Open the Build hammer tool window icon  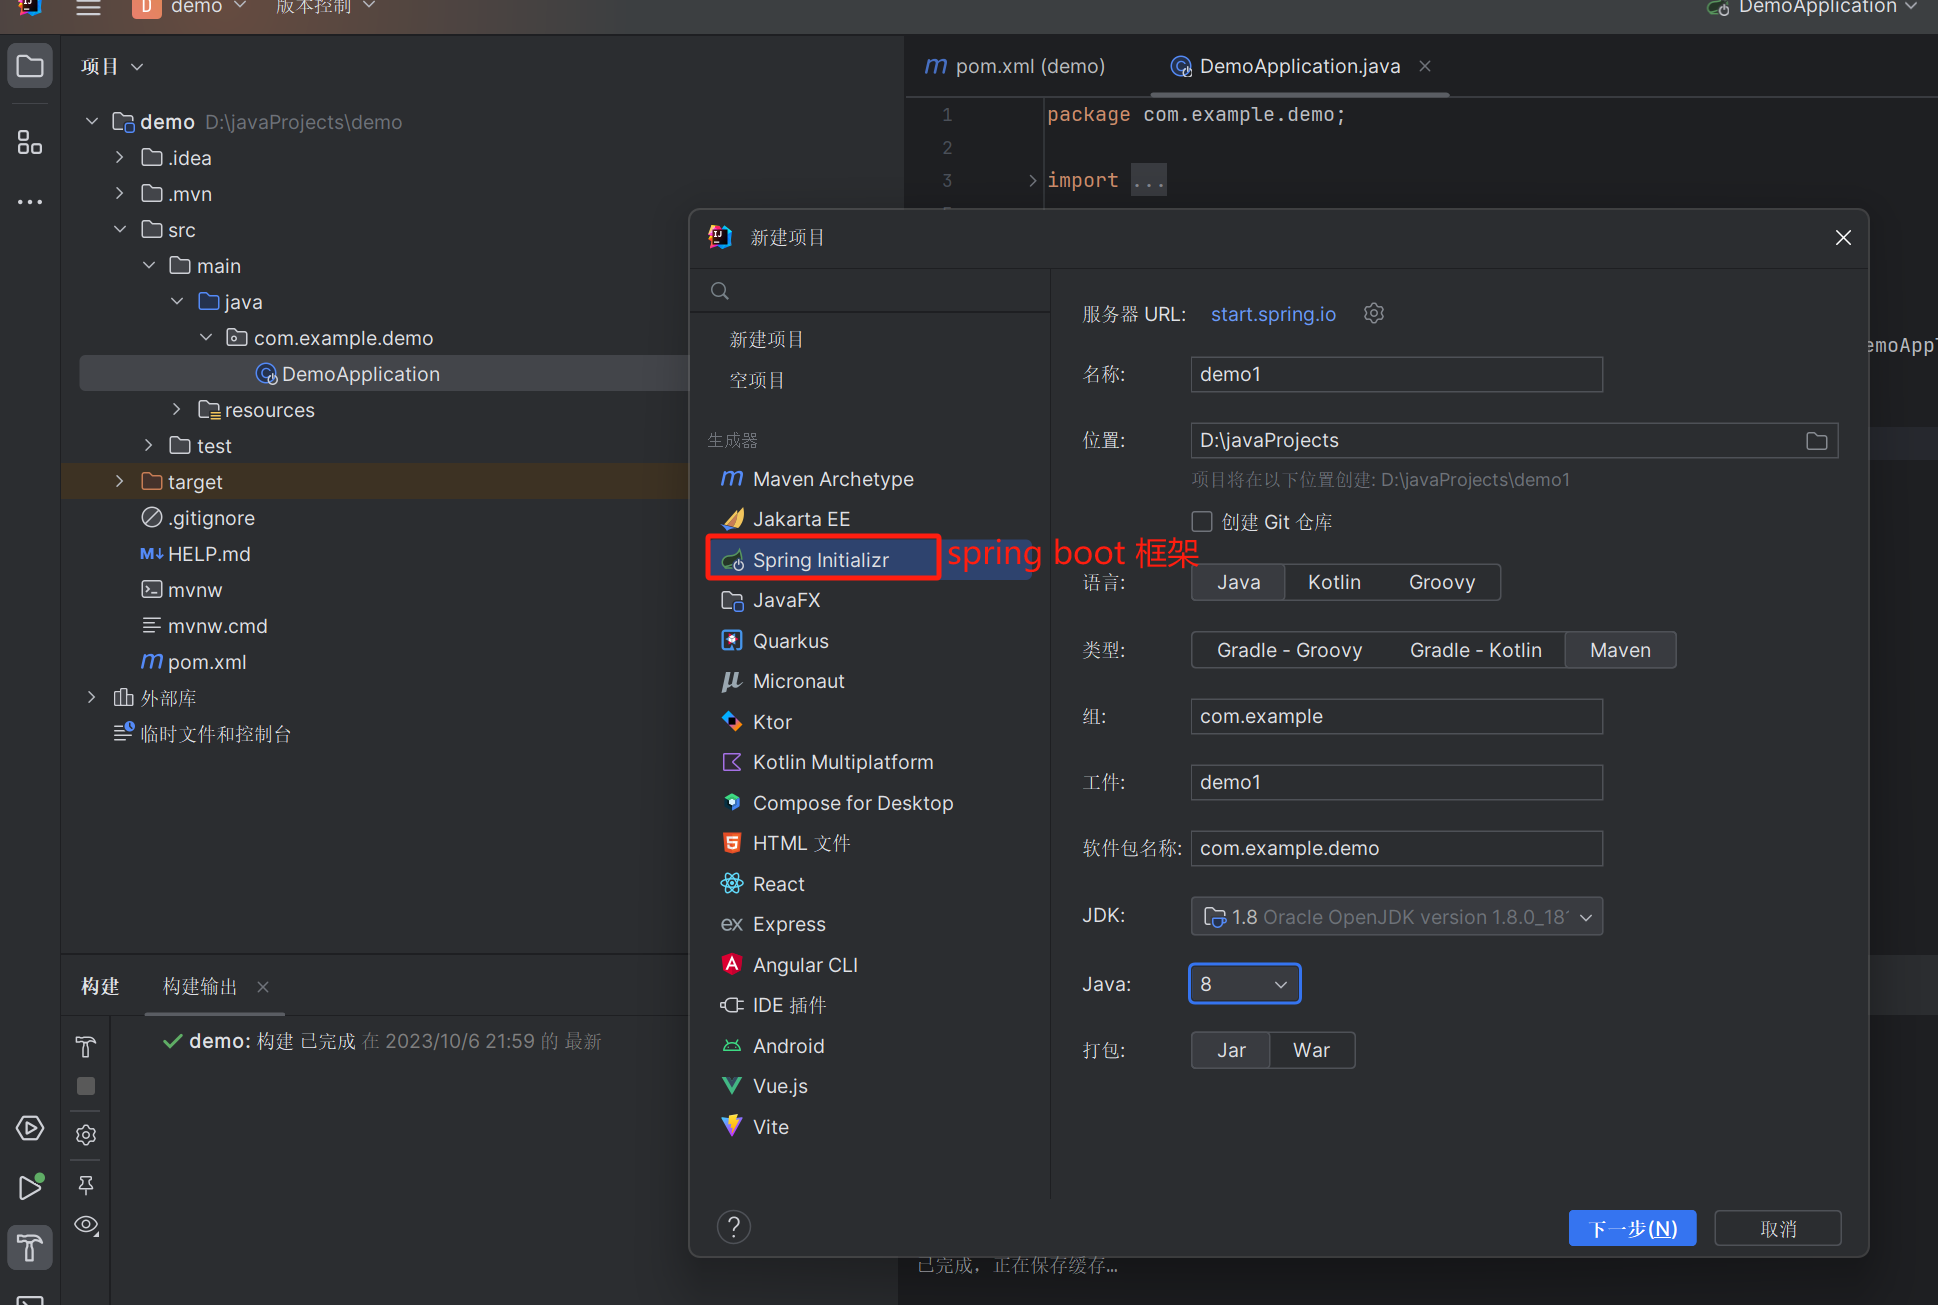coord(30,1248)
